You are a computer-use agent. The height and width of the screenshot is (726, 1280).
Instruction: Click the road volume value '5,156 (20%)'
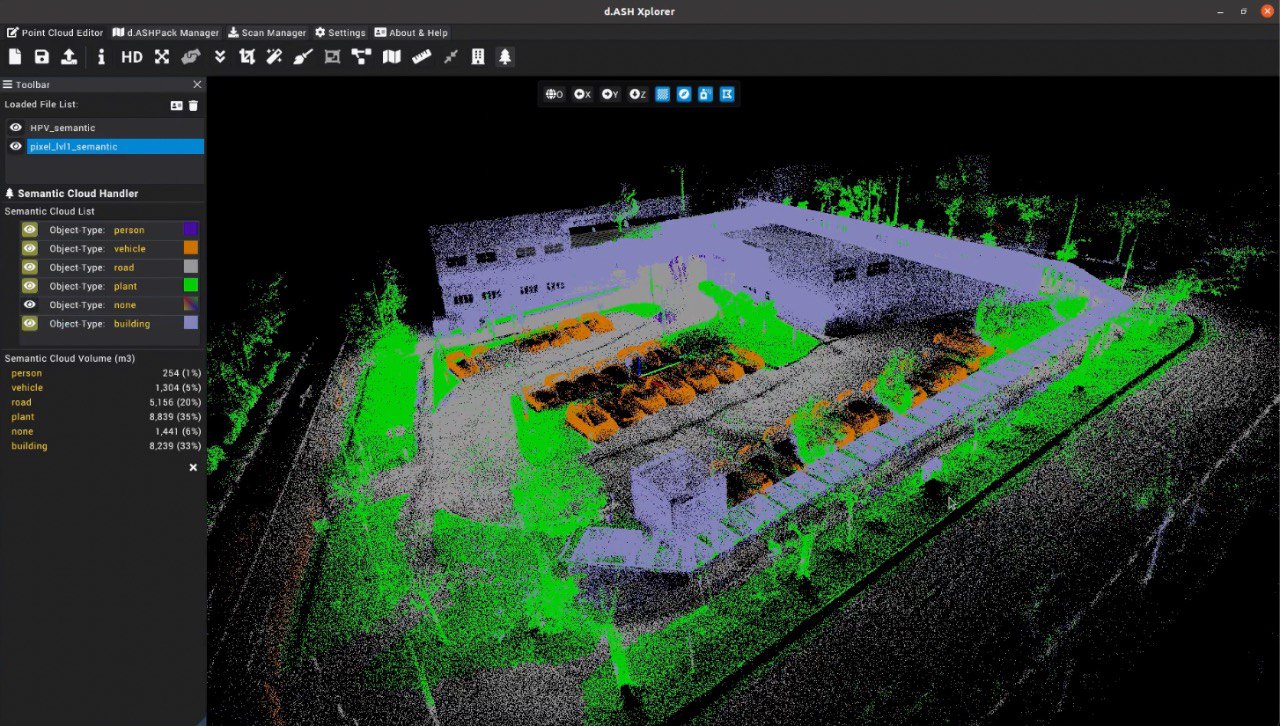(x=176, y=402)
